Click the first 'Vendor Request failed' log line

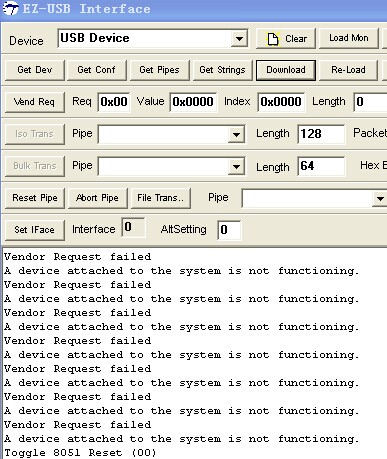click(x=77, y=257)
